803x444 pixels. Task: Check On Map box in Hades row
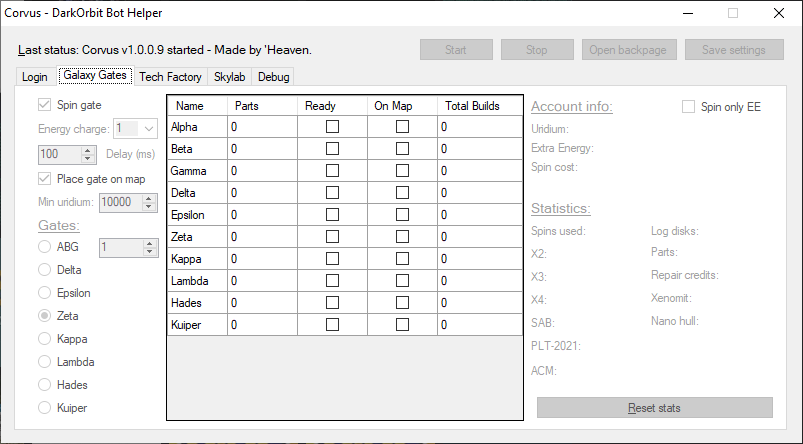[403, 303]
